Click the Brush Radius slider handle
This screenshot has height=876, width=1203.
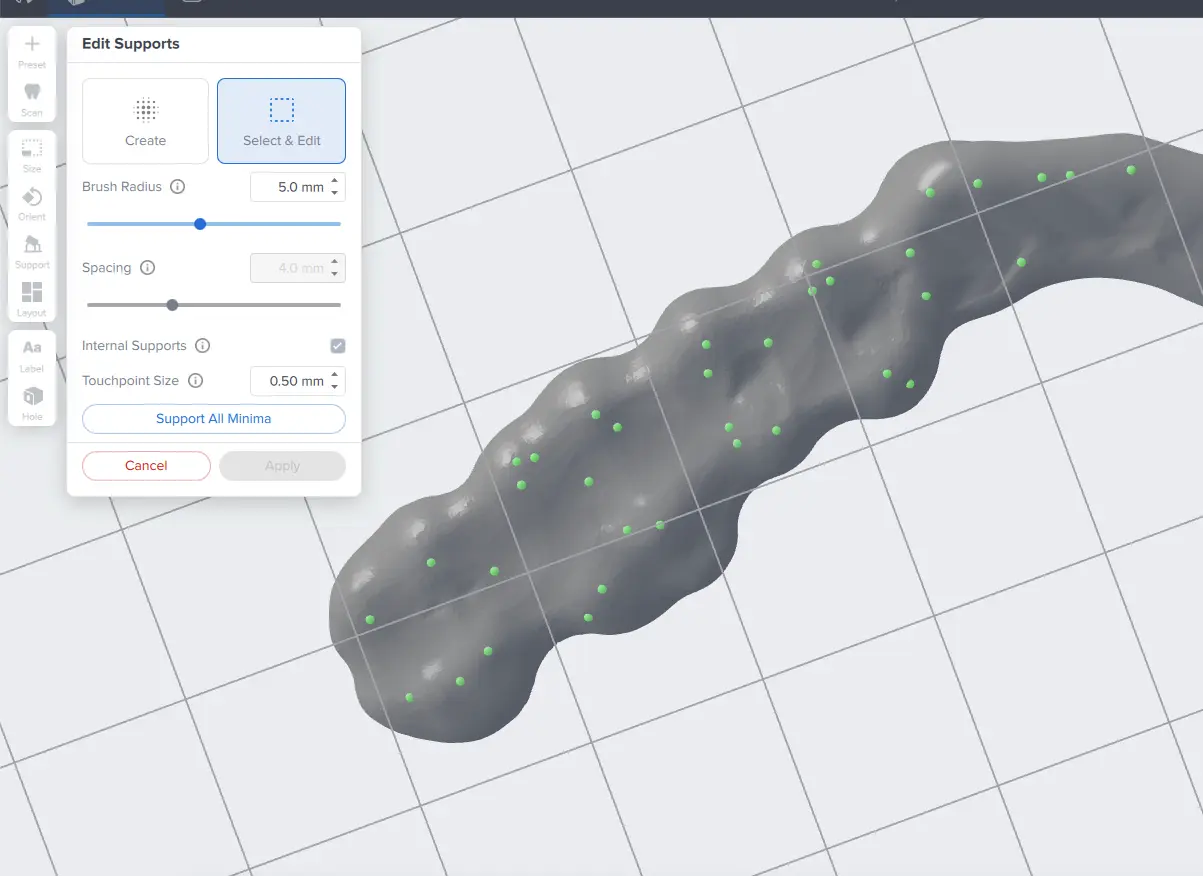(200, 224)
